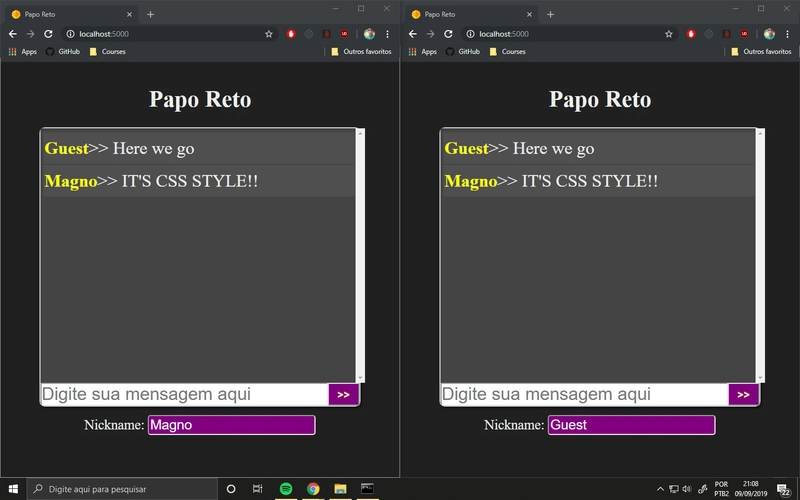Click the Nickname field containing Magno
Image resolution: width=800 pixels, height=500 pixels.
231,425
